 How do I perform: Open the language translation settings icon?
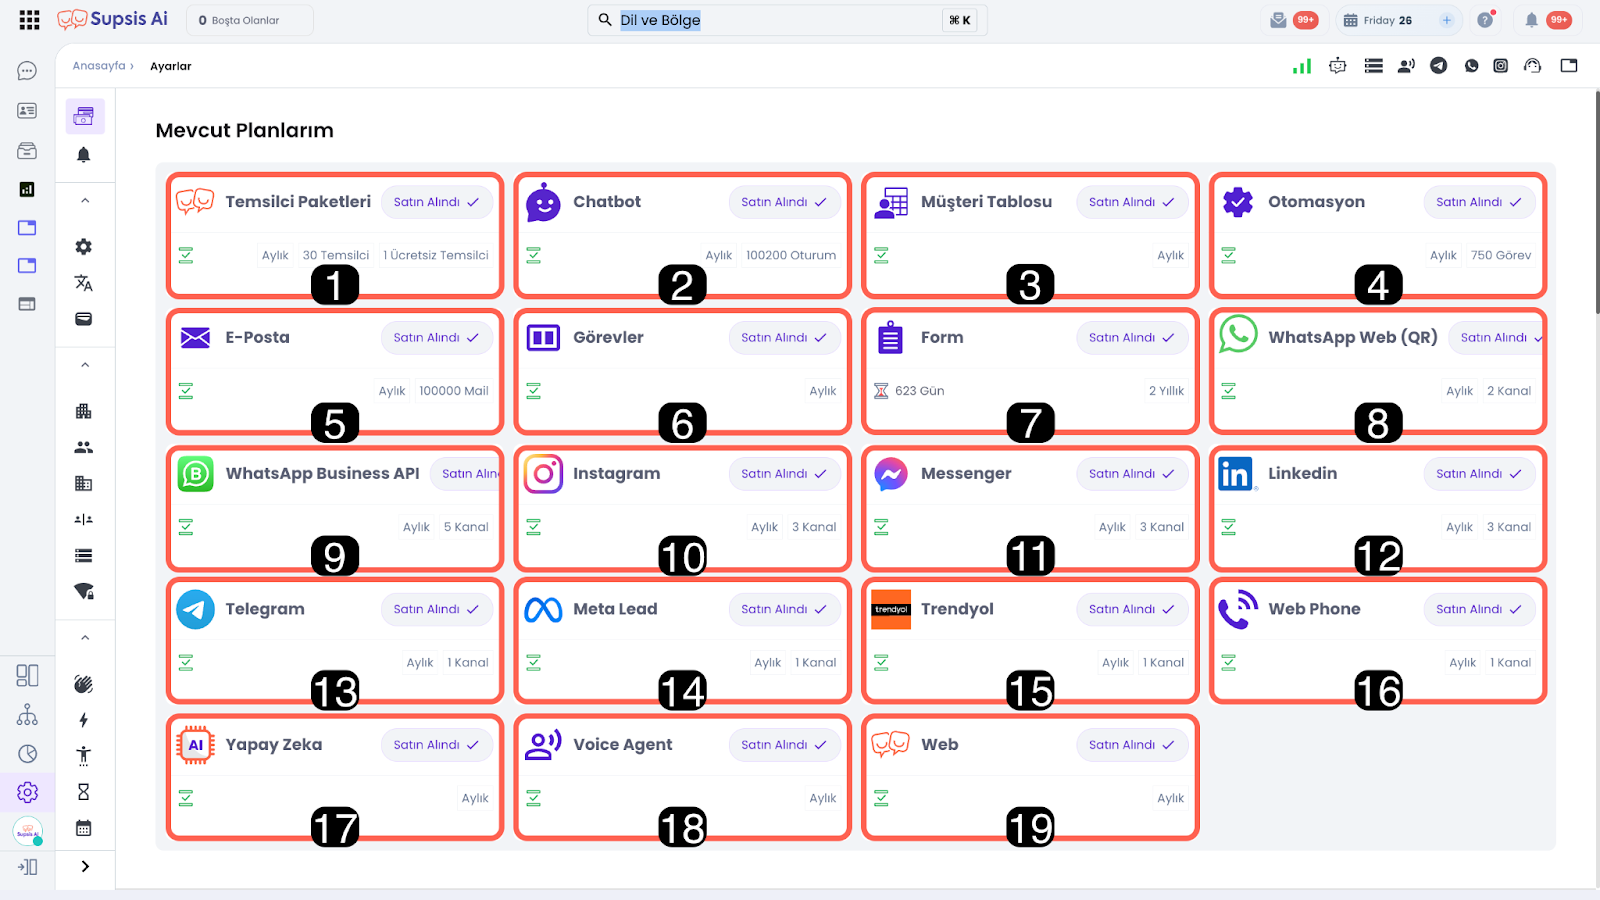coord(84,283)
